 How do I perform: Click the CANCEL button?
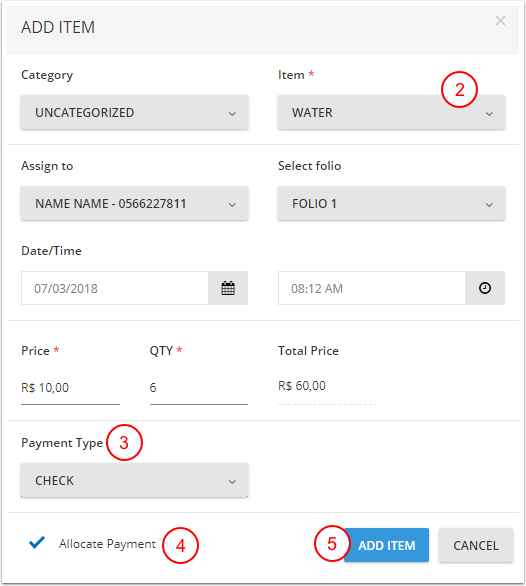(476, 545)
